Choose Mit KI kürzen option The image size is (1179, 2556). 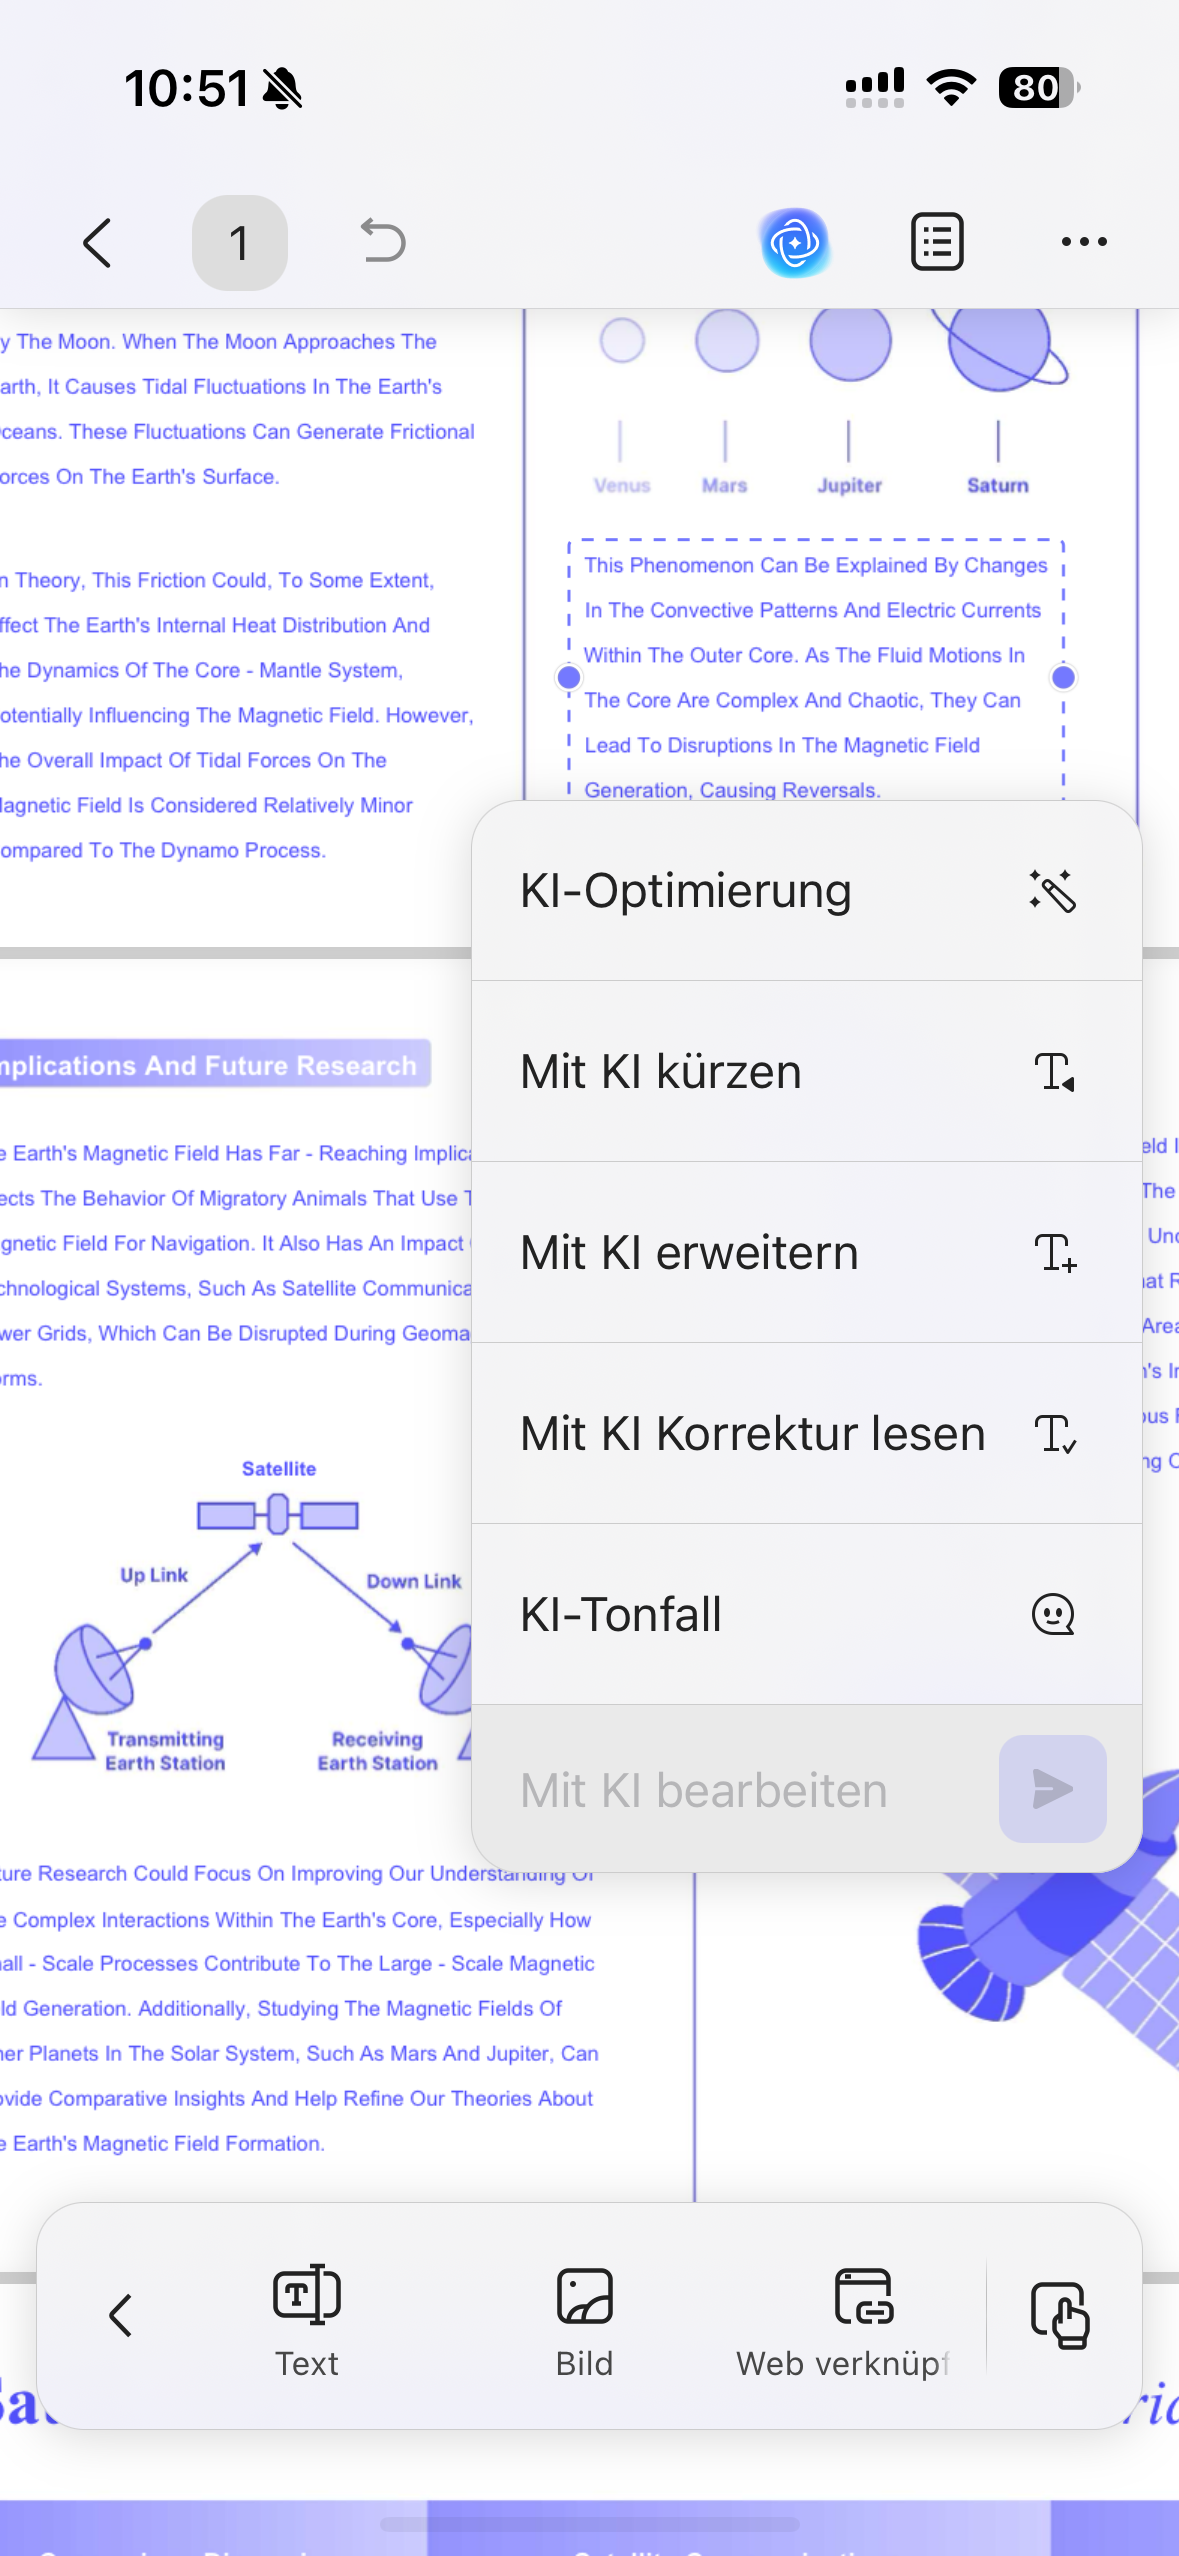[806, 1072]
